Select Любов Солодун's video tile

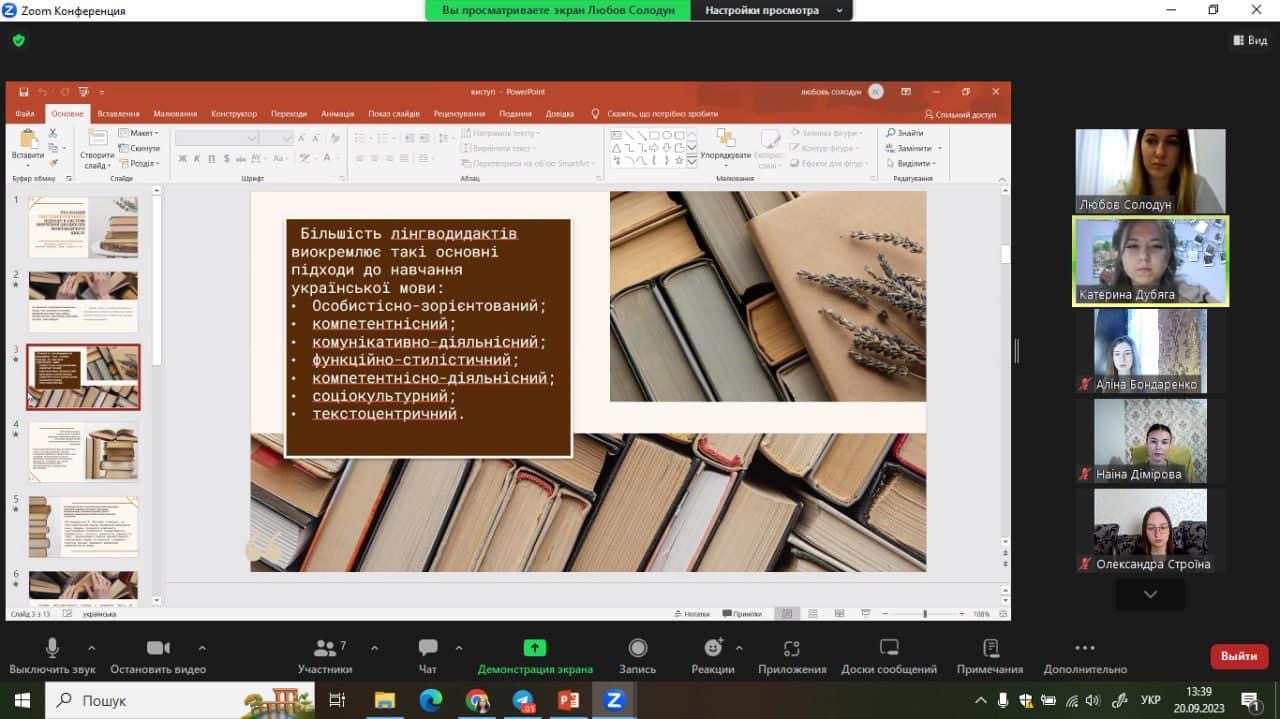1150,171
